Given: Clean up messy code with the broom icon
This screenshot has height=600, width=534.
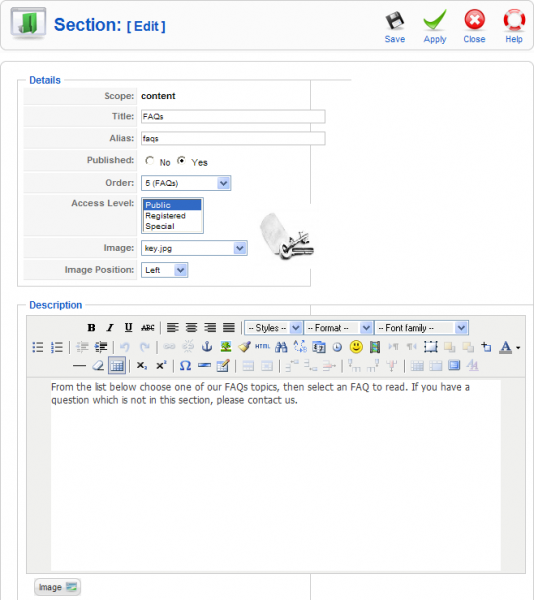Looking at the screenshot, I should (244, 347).
